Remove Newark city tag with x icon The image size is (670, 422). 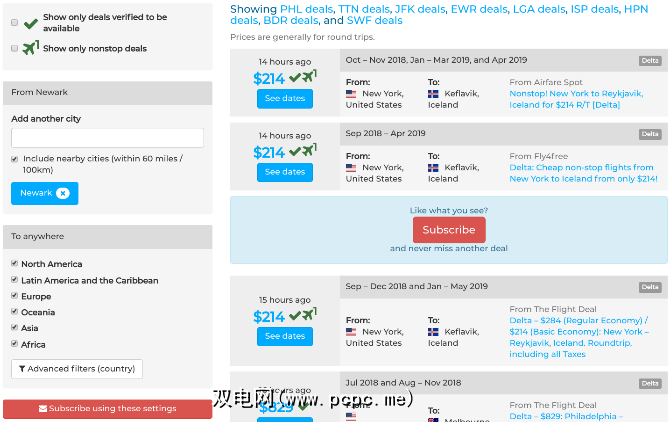(x=63, y=193)
